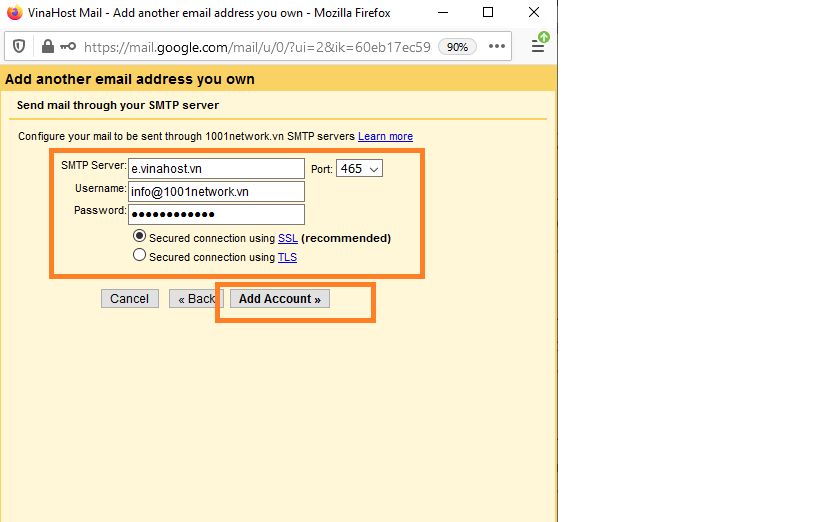The width and height of the screenshot is (819, 522).
Task: Open the Port 465 dropdown
Action: [359, 168]
